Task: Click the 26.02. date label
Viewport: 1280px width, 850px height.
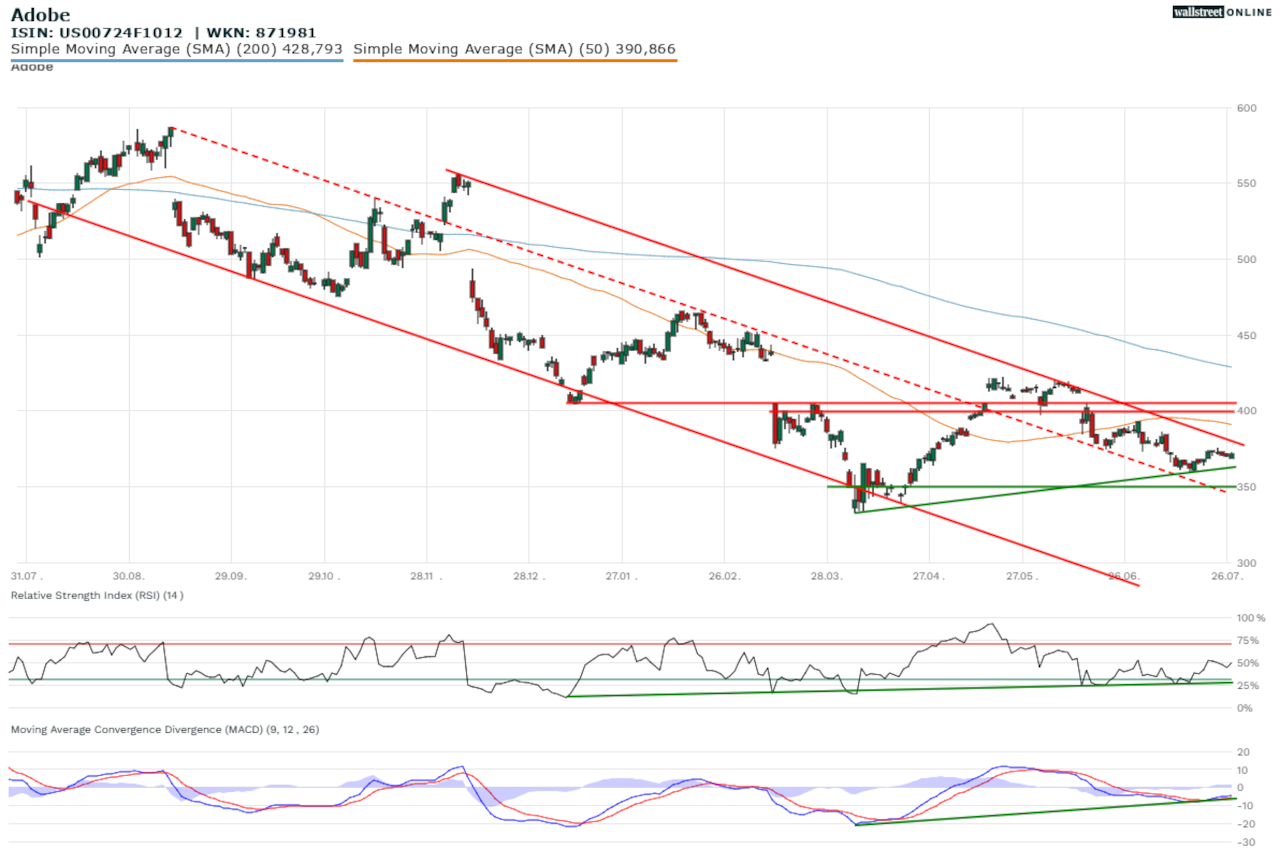Action: 723,577
